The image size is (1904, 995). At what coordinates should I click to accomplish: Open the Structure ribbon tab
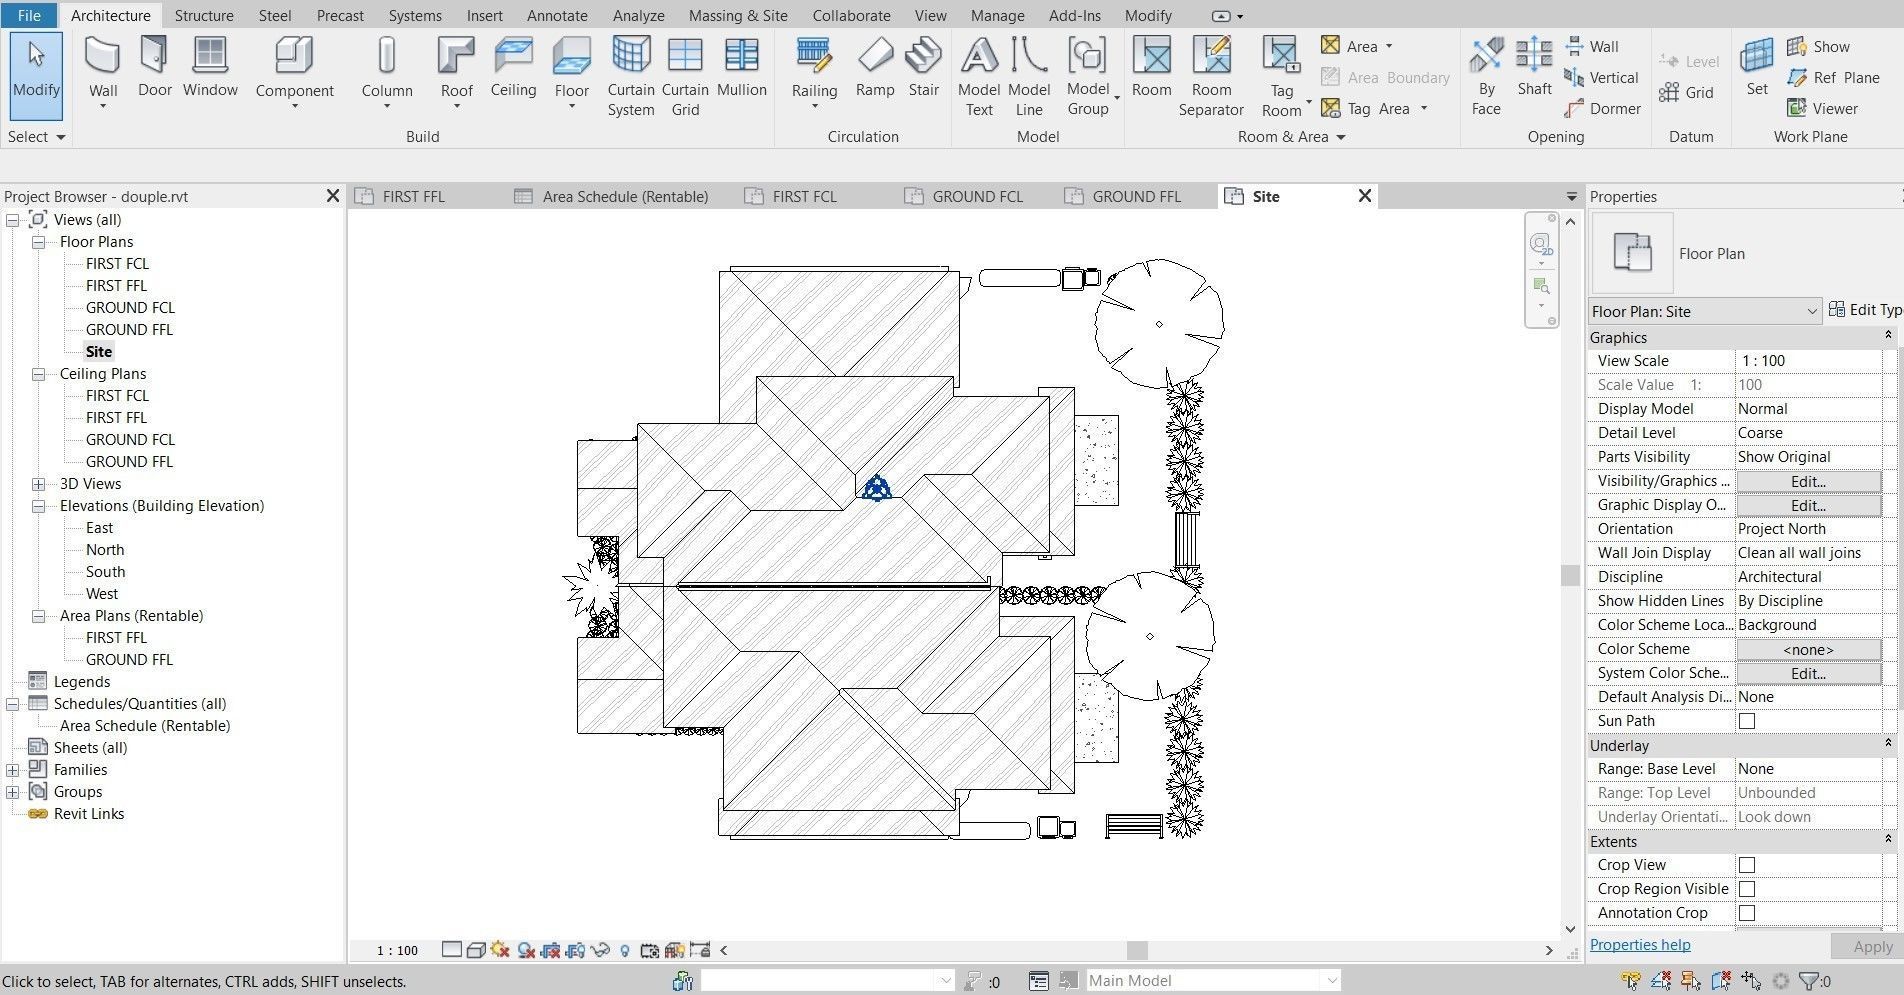204,15
